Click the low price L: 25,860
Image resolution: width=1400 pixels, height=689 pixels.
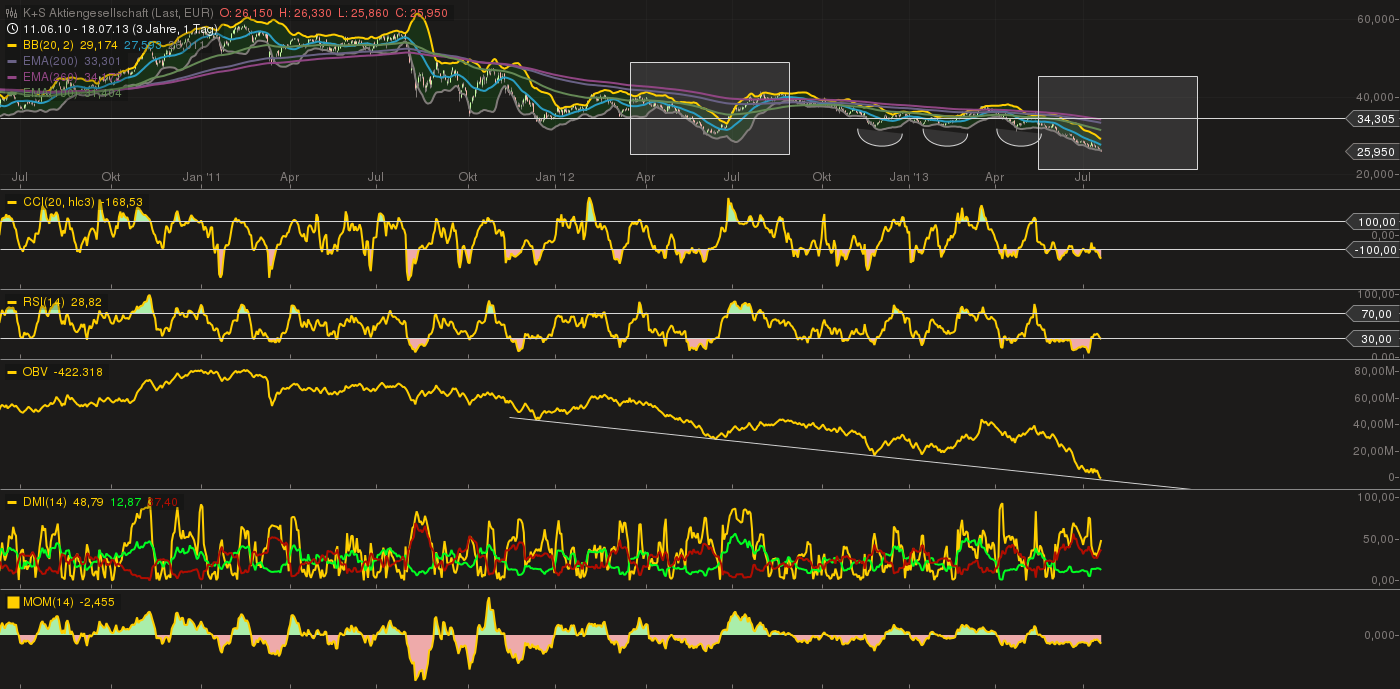click(x=363, y=13)
